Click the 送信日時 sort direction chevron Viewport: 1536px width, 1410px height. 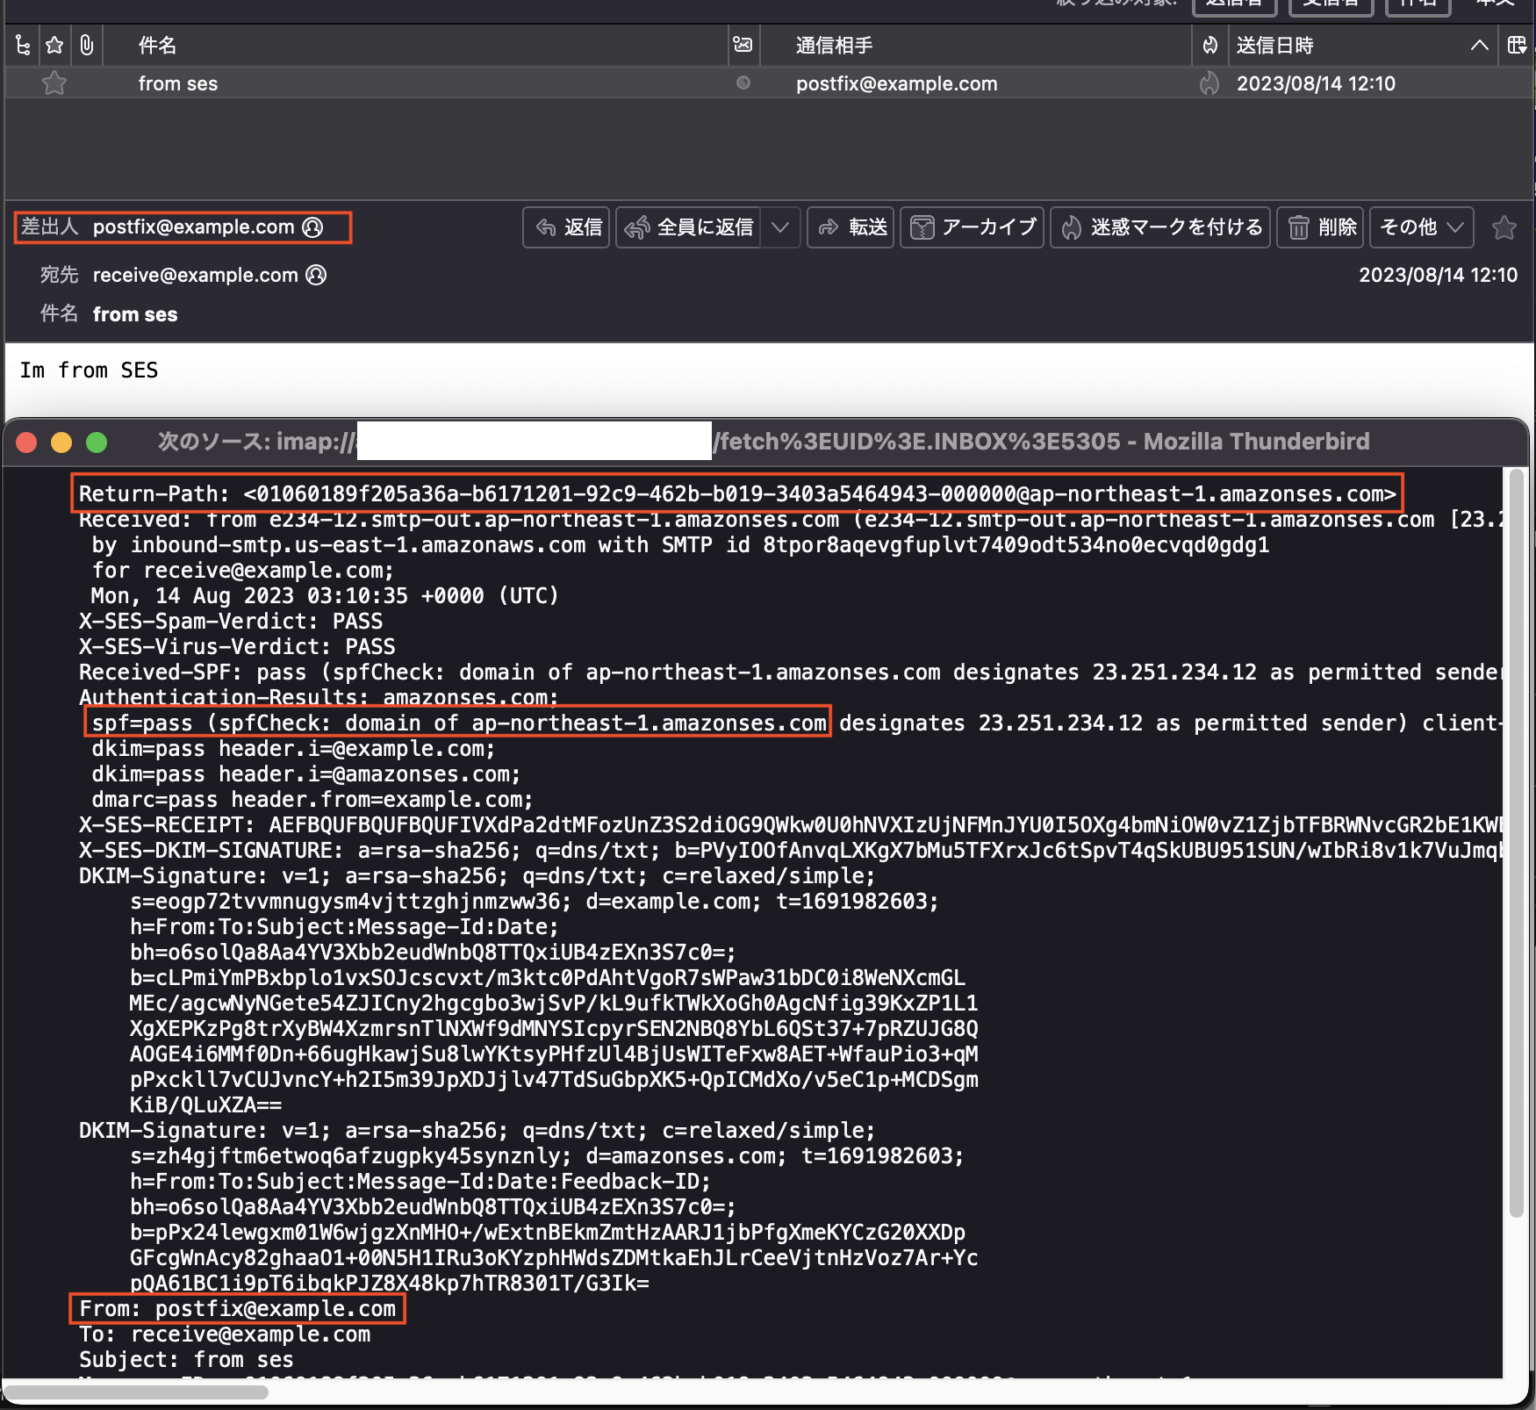point(1478,45)
